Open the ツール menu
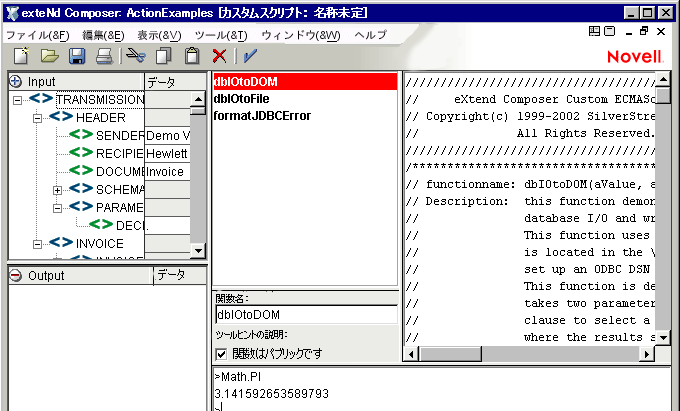 coord(221,35)
